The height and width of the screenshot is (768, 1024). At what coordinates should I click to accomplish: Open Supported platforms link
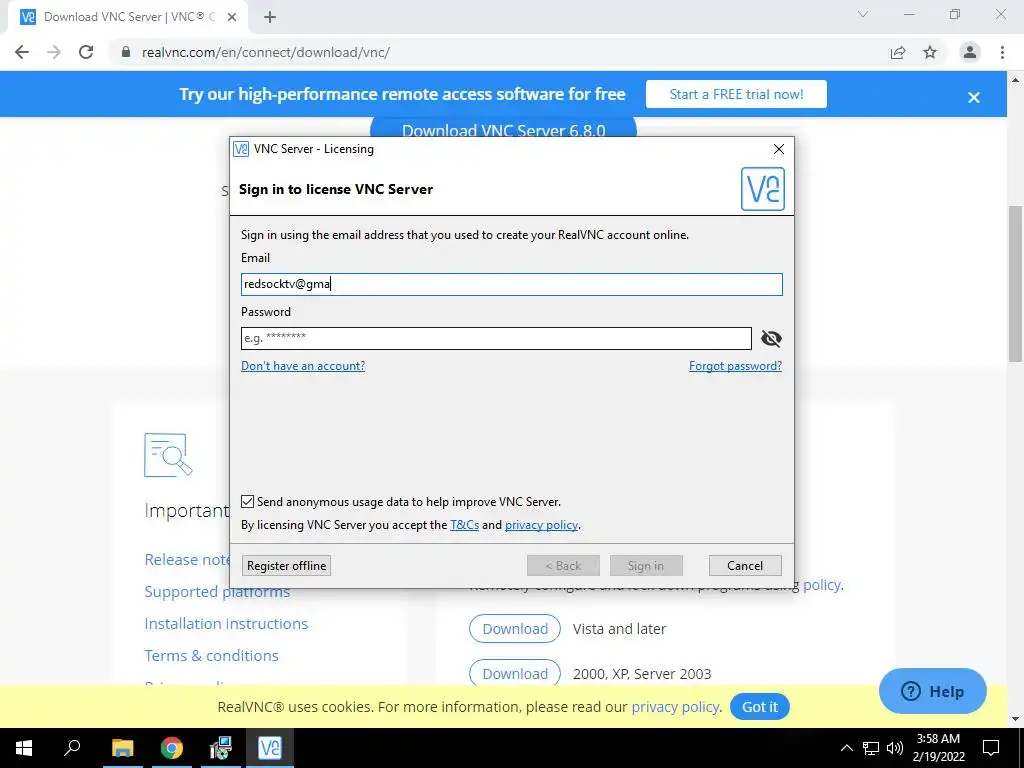pyautogui.click(x=217, y=592)
